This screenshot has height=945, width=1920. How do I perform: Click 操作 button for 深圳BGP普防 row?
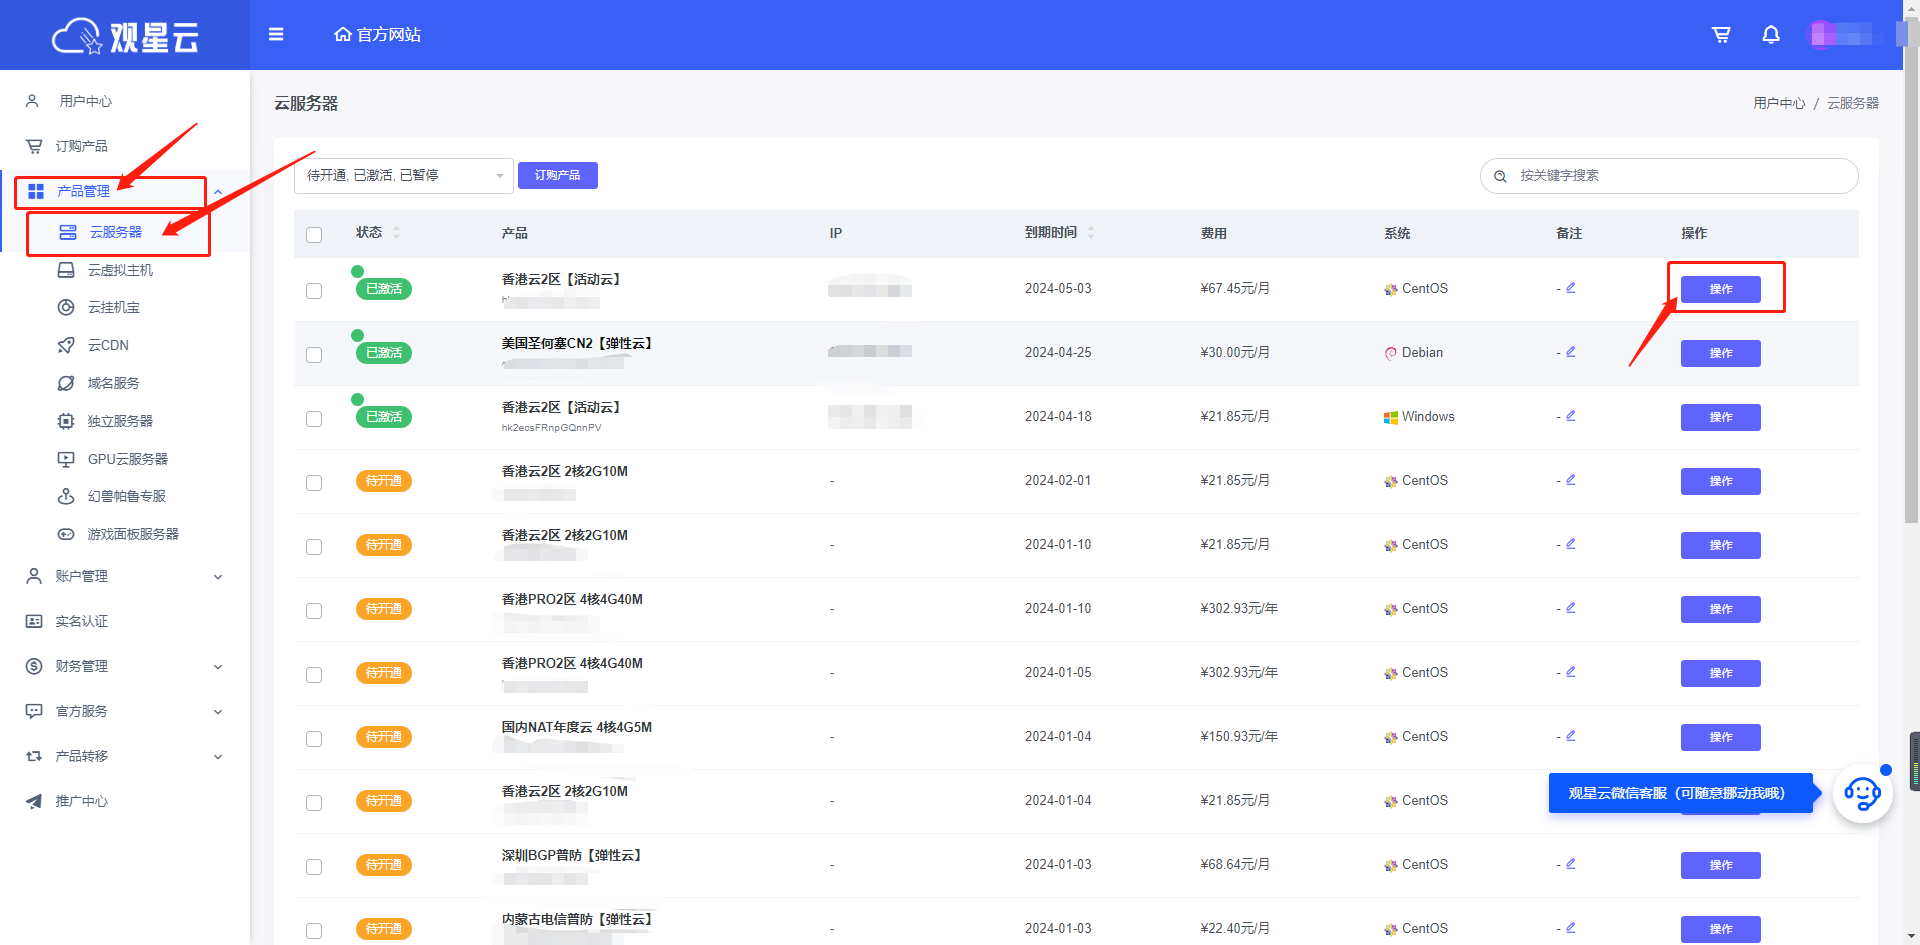pos(1721,865)
